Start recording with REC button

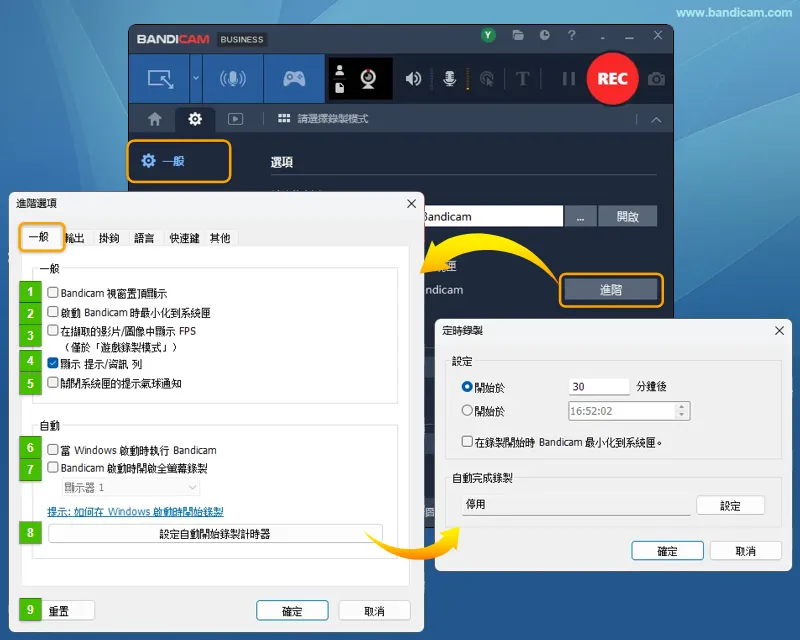(612, 79)
